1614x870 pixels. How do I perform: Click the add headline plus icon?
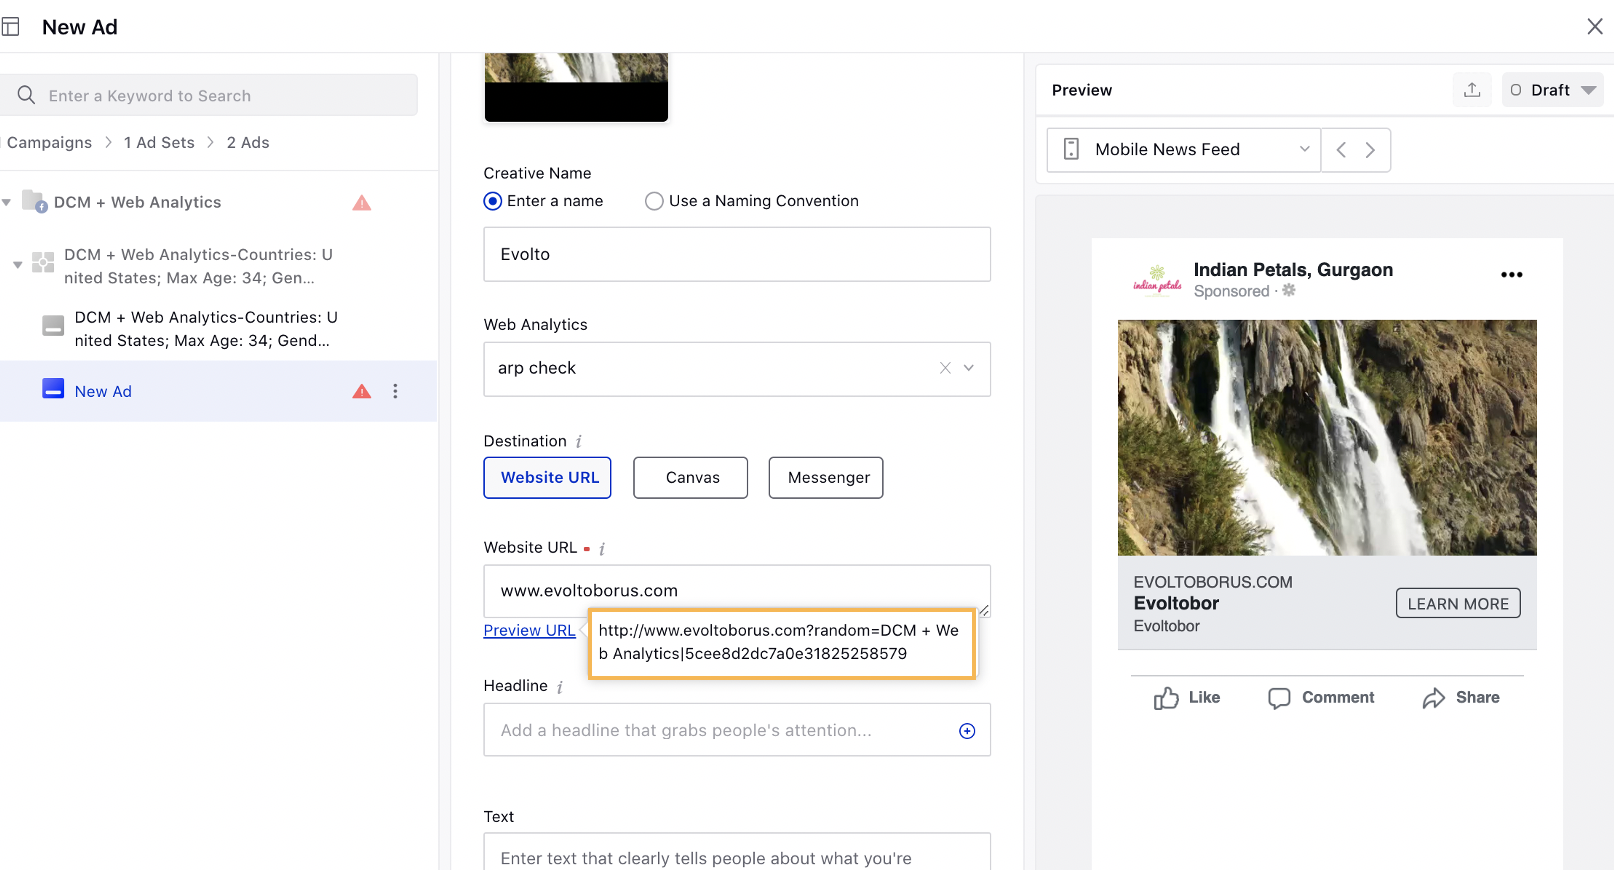click(x=967, y=731)
